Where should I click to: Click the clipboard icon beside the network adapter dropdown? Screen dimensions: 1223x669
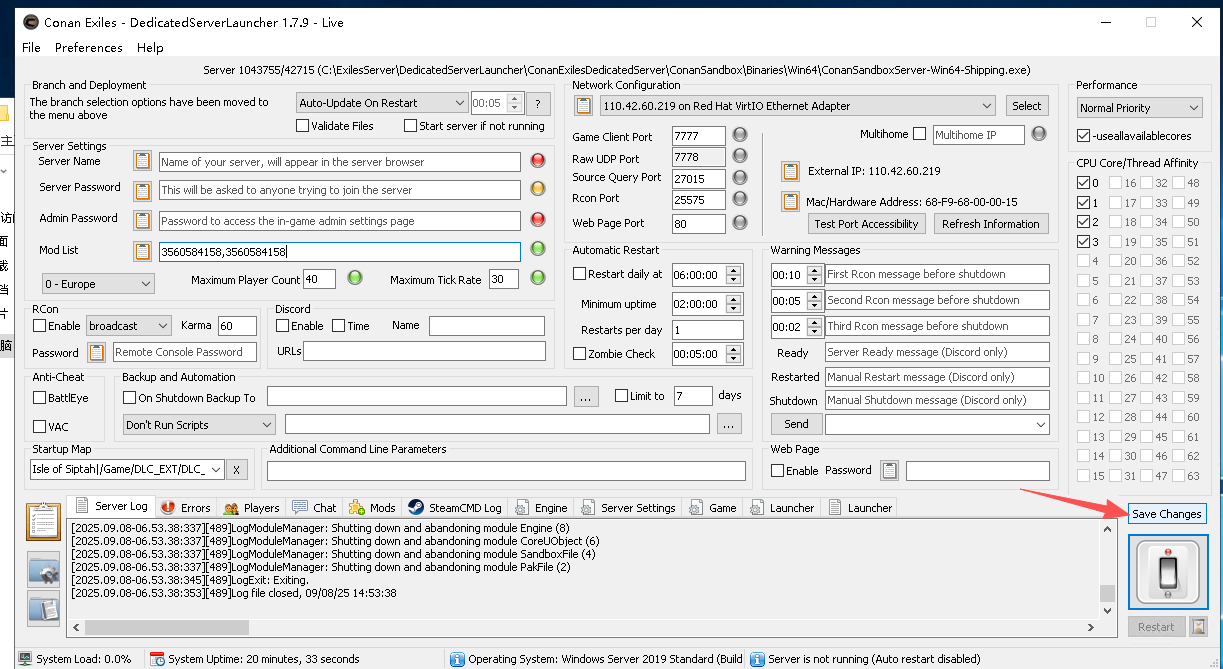pos(584,106)
